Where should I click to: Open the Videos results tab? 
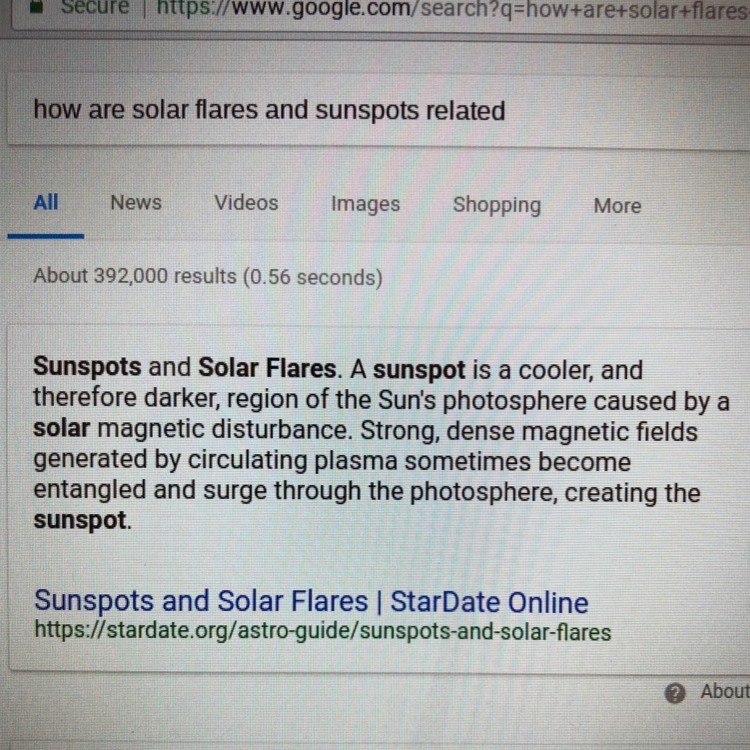tap(246, 203)
